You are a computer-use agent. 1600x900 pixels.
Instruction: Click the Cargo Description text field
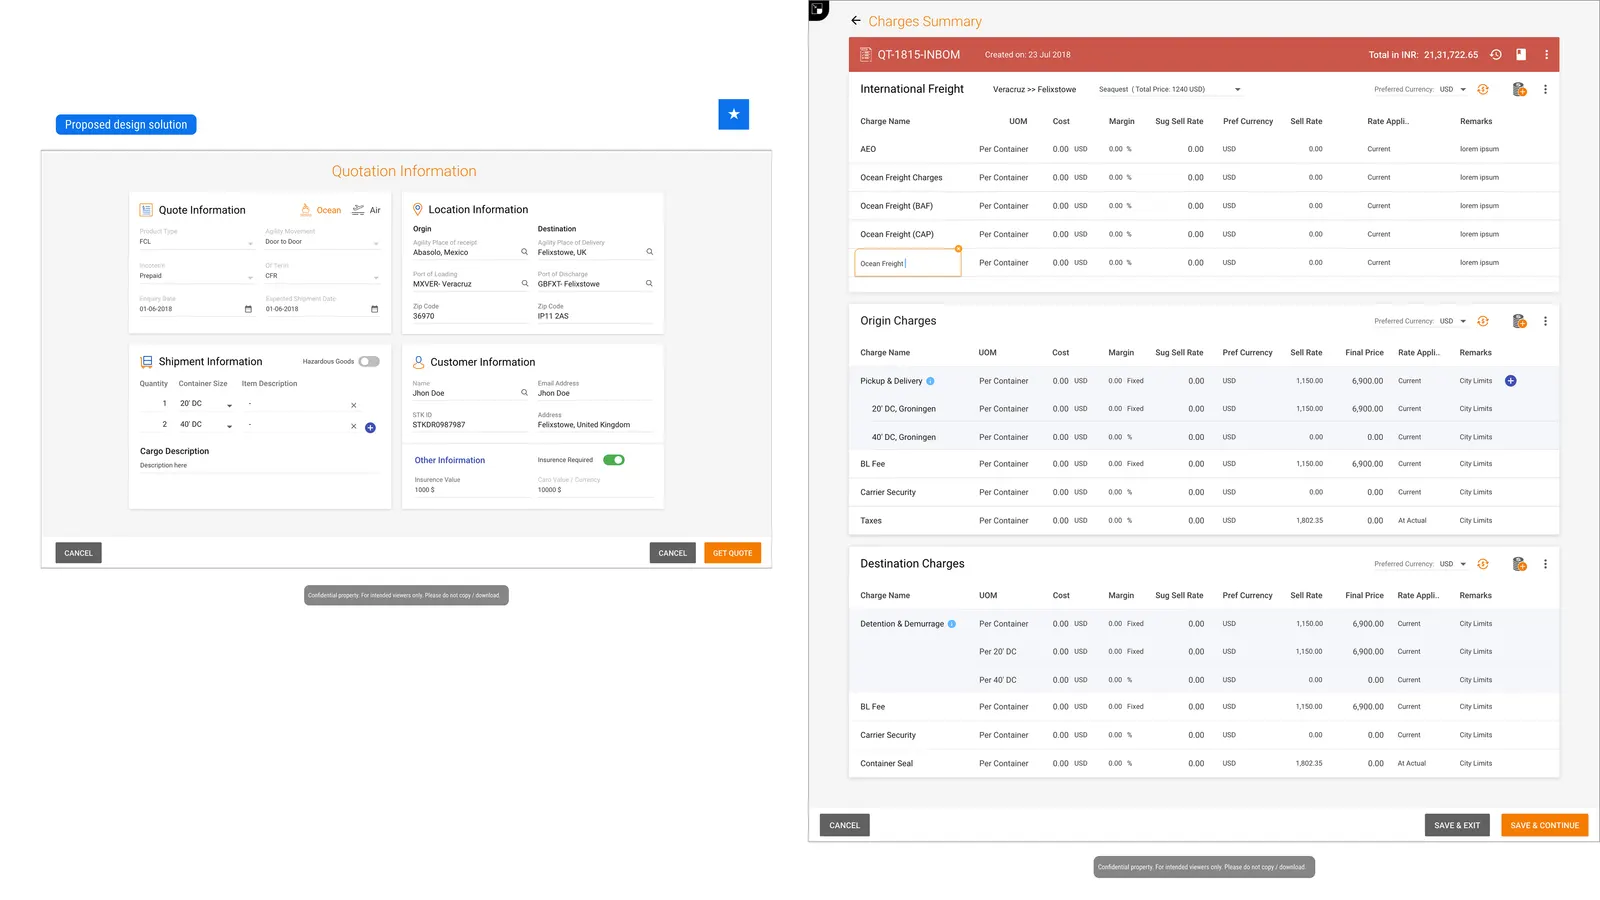click(259, 466)
